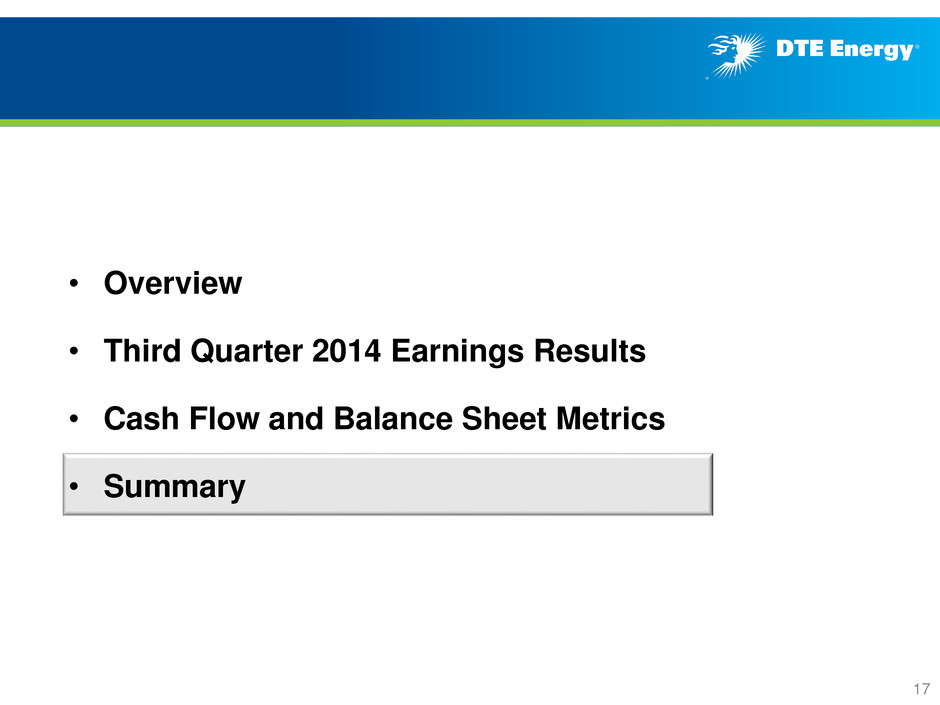This screenshot has height=705, width=940.
Task: Click the green stripe under the header
Action: click(x=470, y=123)
